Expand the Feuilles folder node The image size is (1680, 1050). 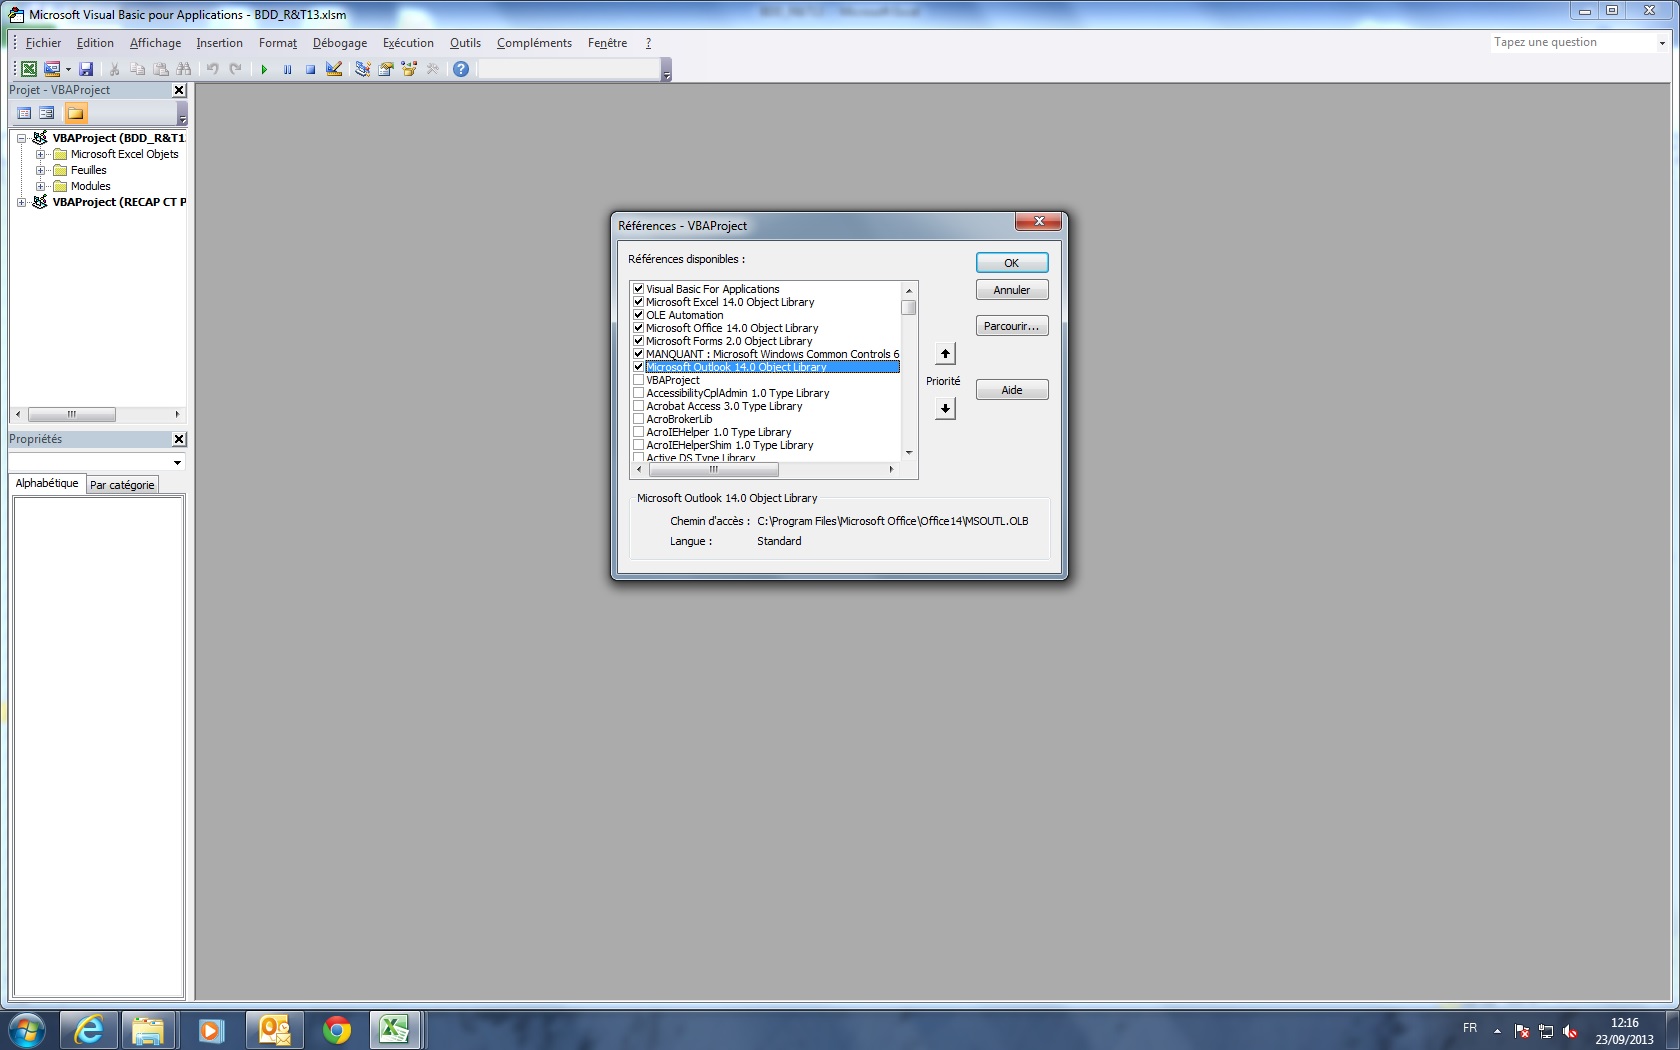pyautogui.click(x=40, y=170)
